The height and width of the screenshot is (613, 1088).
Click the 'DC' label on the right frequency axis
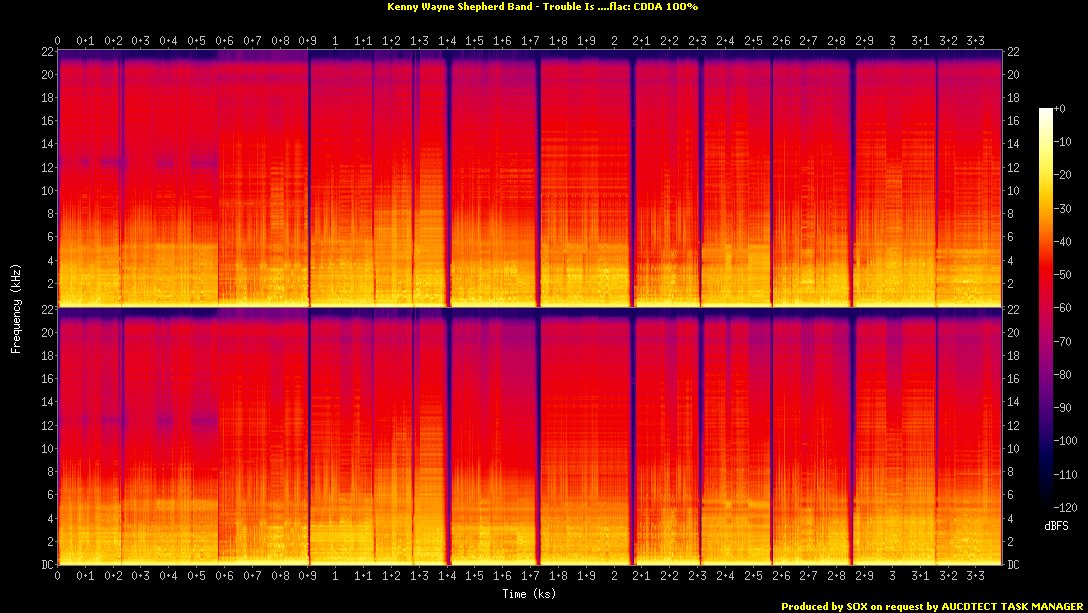click(1014, 564)
